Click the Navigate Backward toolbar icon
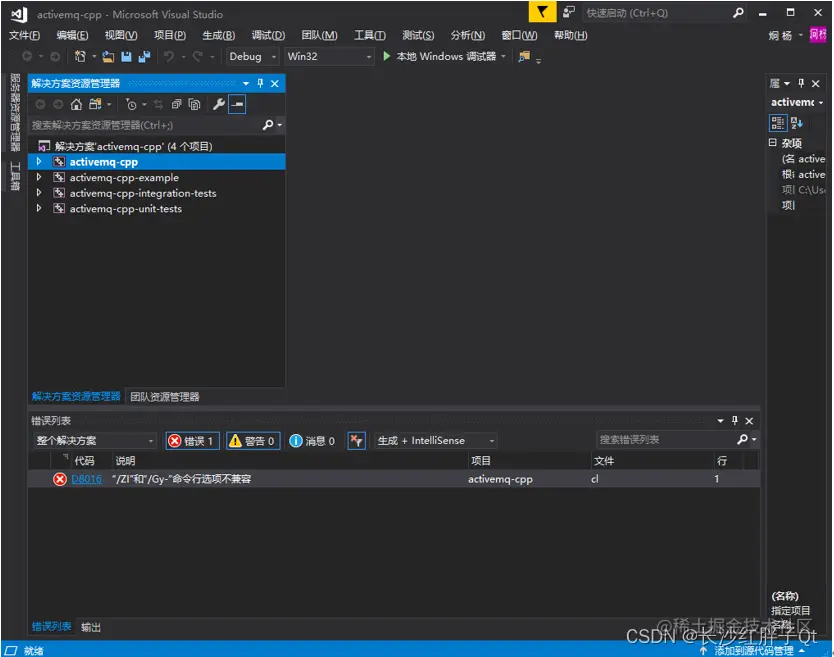The width and height of the screenshot is (834, 657). pos(28,56)
